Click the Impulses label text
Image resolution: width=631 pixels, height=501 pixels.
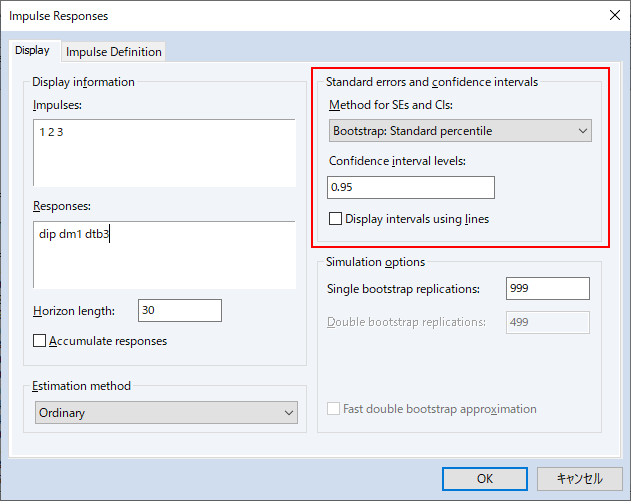point(57,105)
